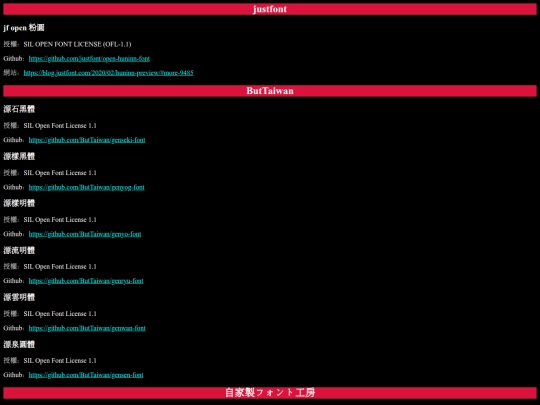Click the 'Github:' label under 源泉圓體
Image resolution: width=540 pixels, height=405 pixels.
14,375
